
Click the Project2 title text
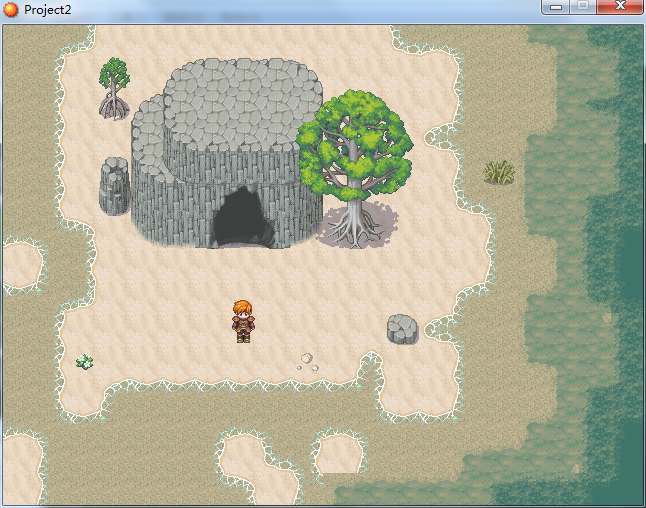47,9
